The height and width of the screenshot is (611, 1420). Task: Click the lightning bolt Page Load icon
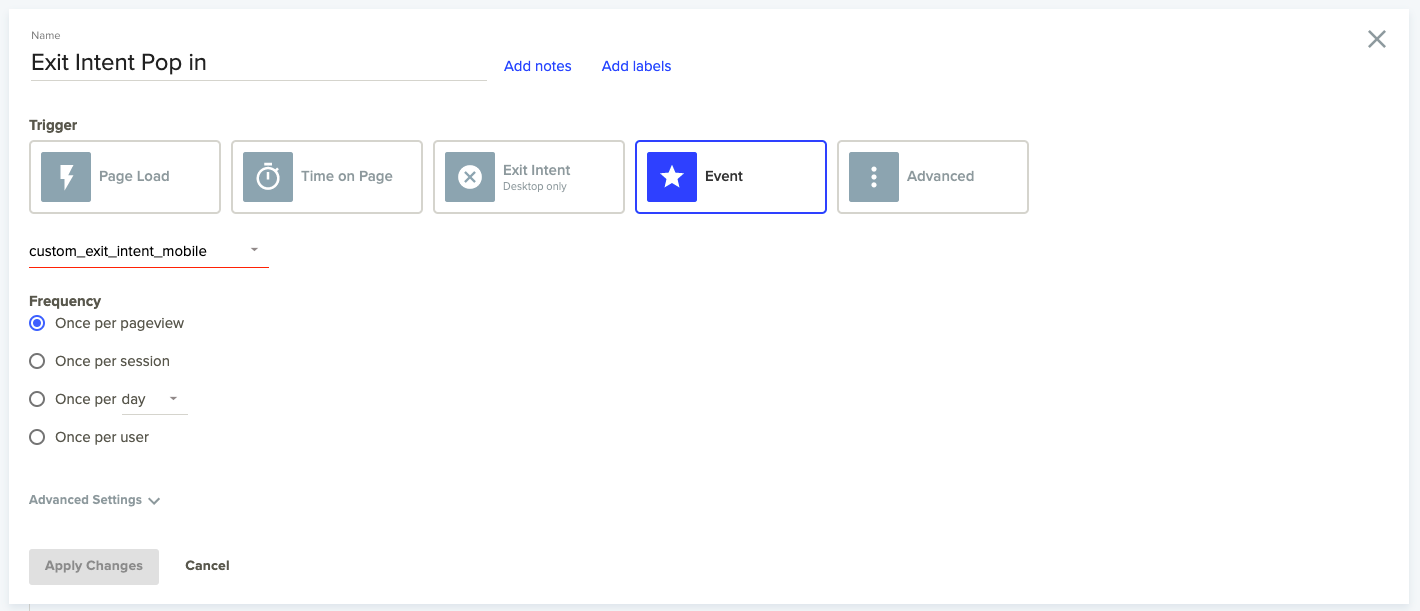[66, 177]
